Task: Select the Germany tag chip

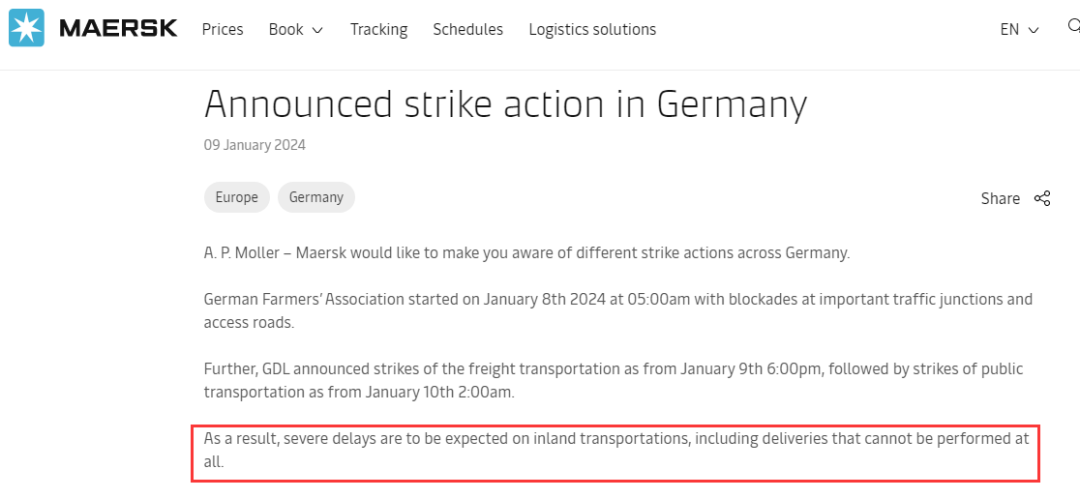Action: pos(316,198)
